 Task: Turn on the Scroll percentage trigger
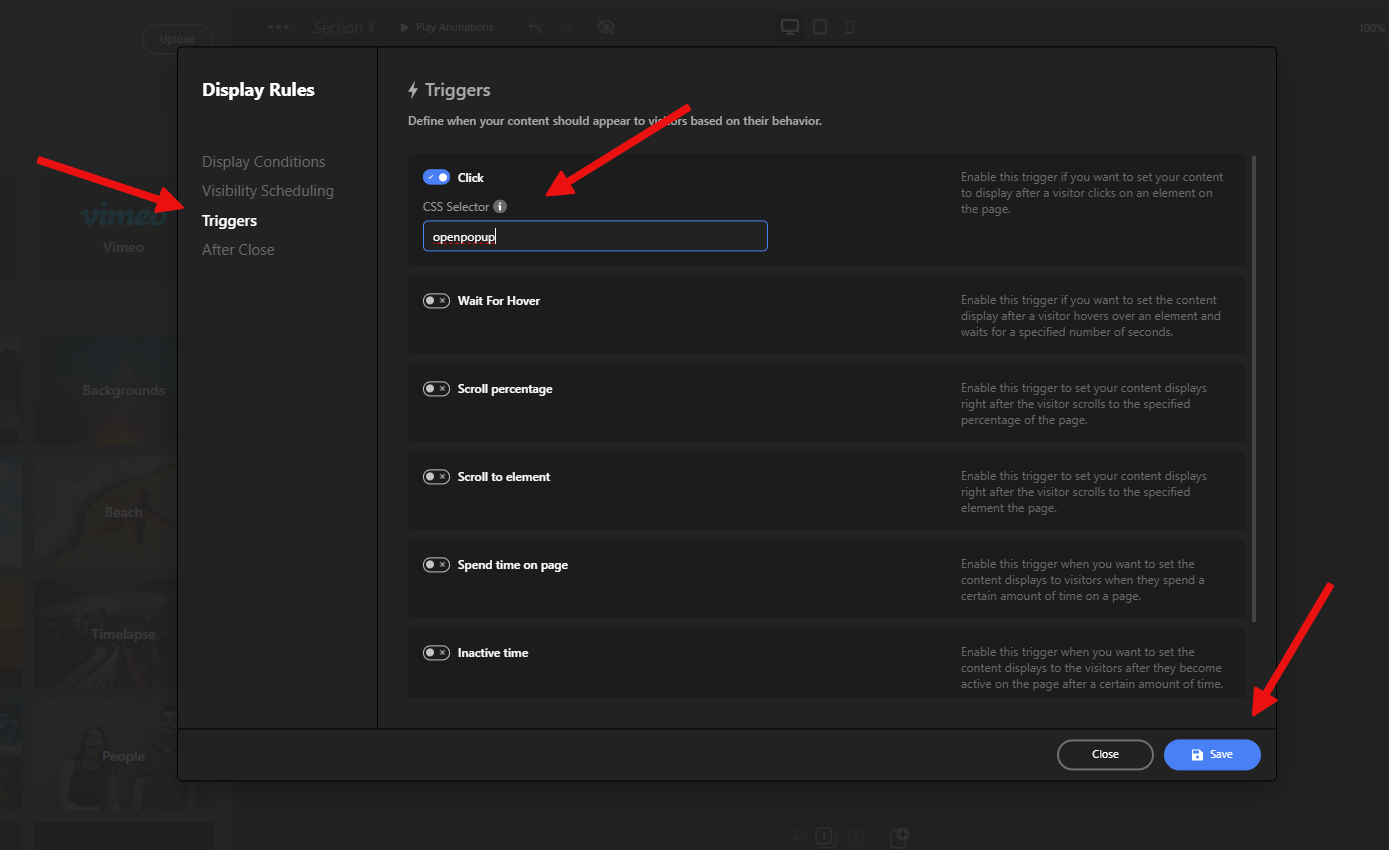436,388
